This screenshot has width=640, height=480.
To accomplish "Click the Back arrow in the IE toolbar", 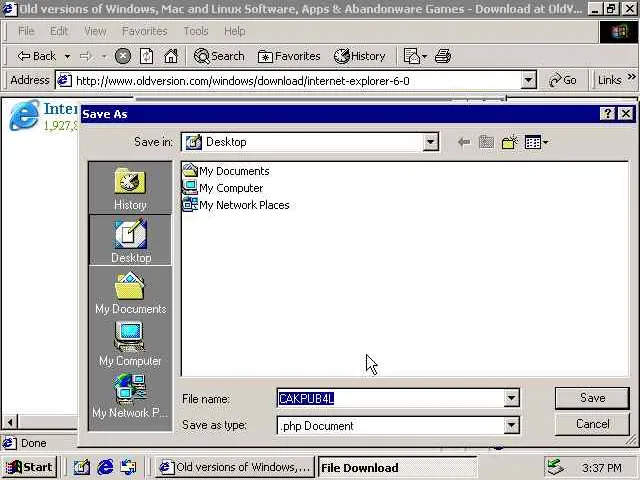I will pyautogui.click(x=36, y=56).
